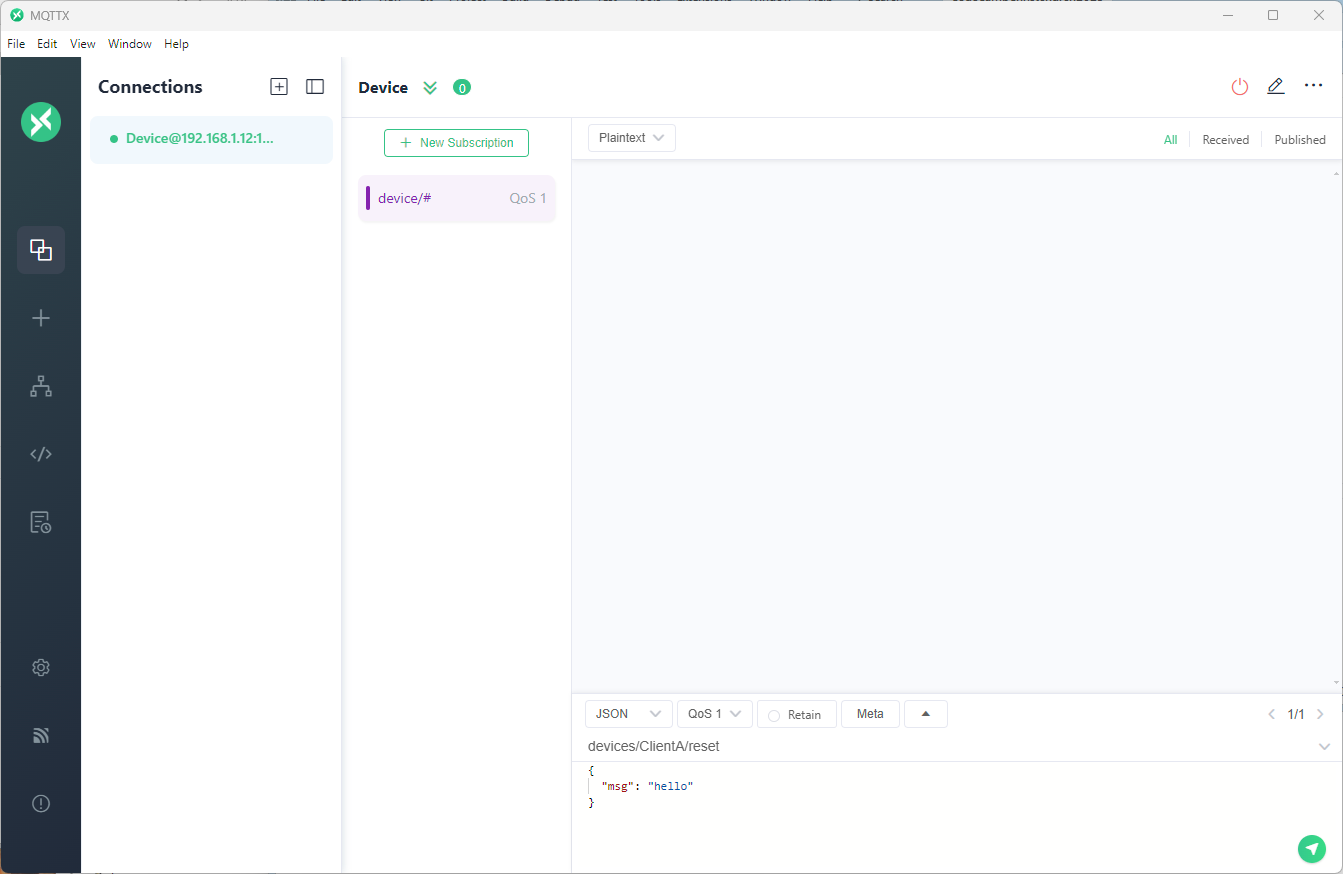
Task: Show only Received messages
Action: click(1225, 140)
